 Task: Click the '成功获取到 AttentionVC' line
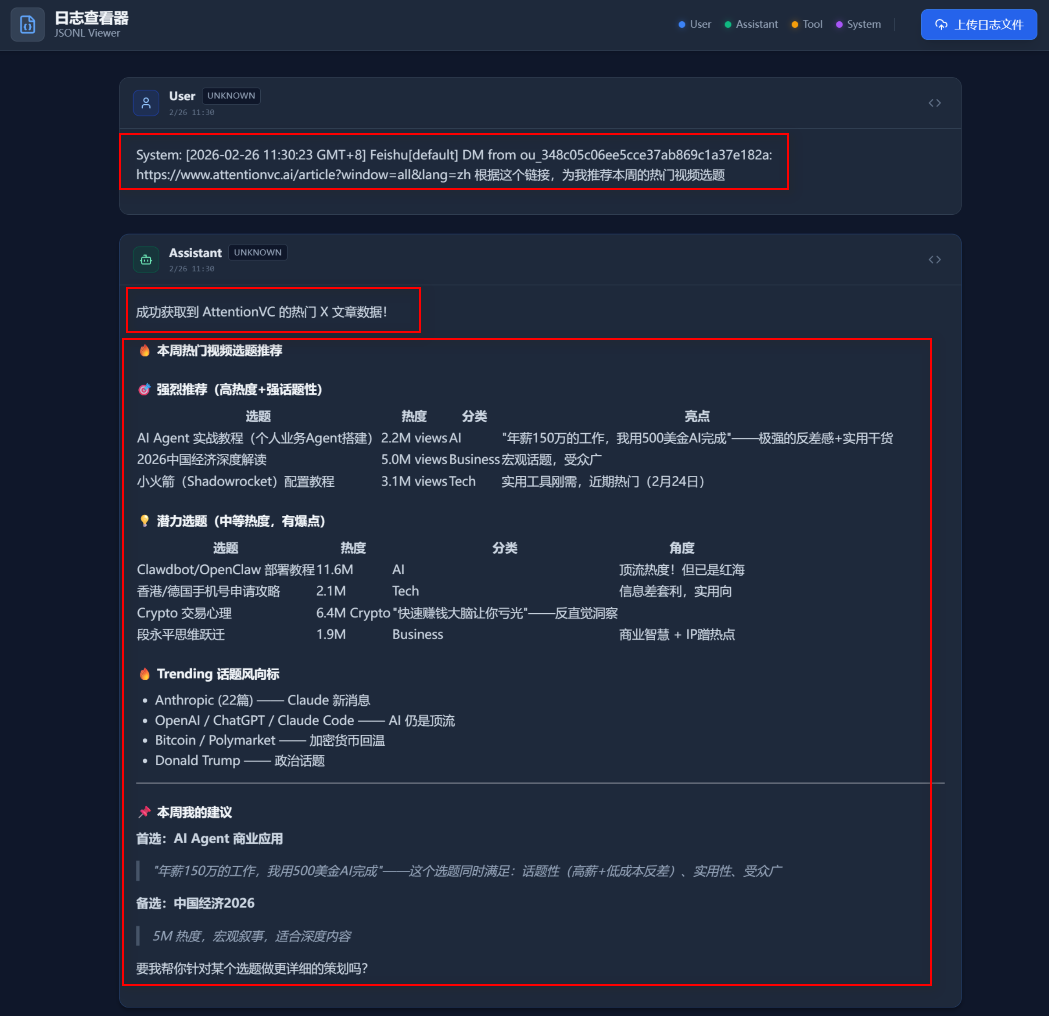(262, 312)
